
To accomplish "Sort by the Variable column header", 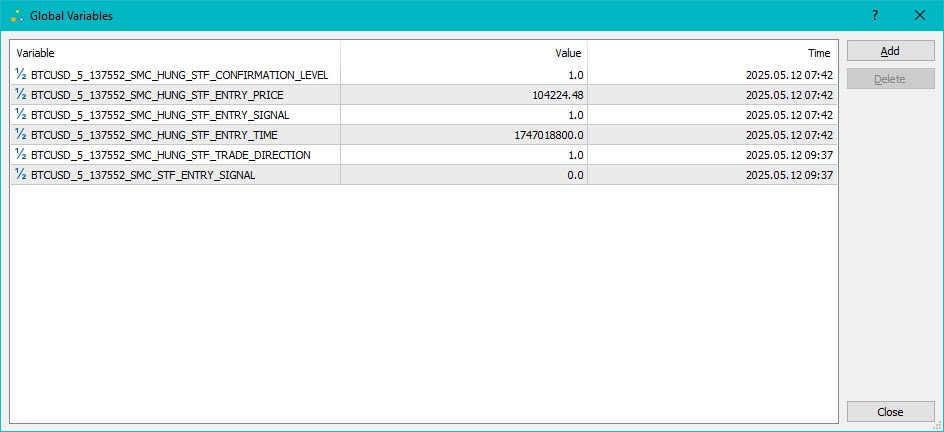I will 175,53.
